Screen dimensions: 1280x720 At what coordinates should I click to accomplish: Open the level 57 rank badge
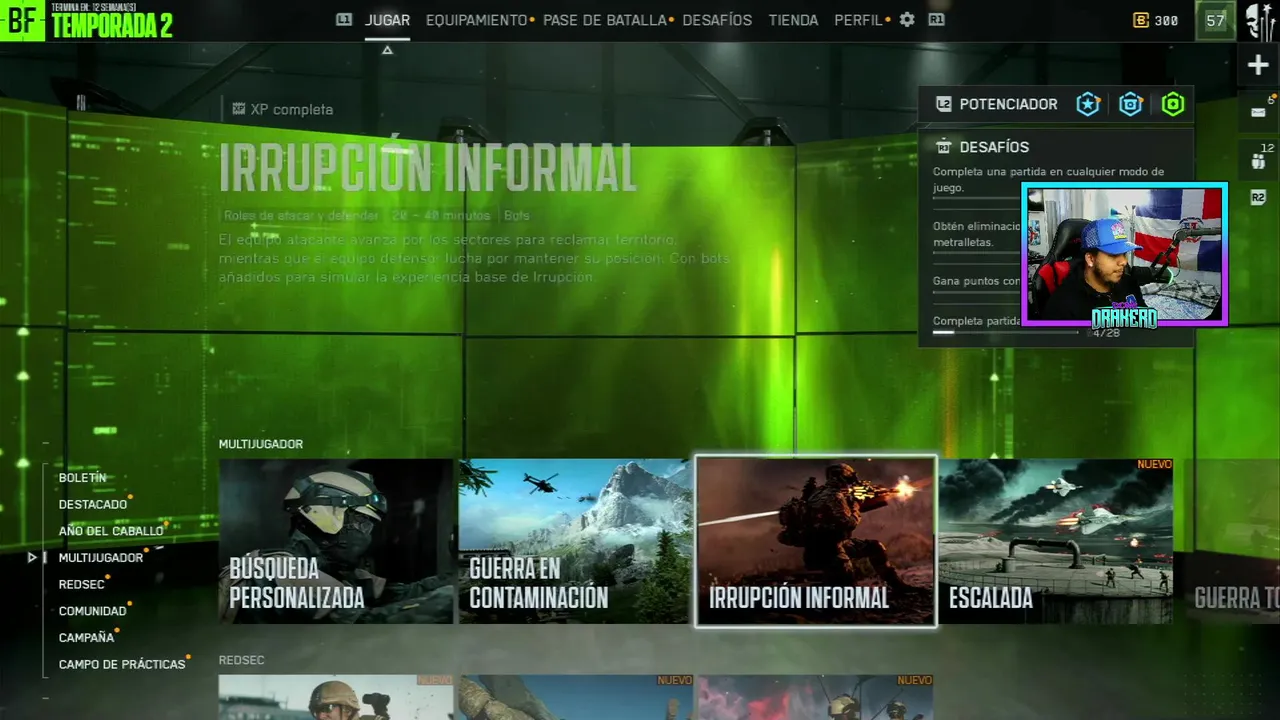[1215, 20]
